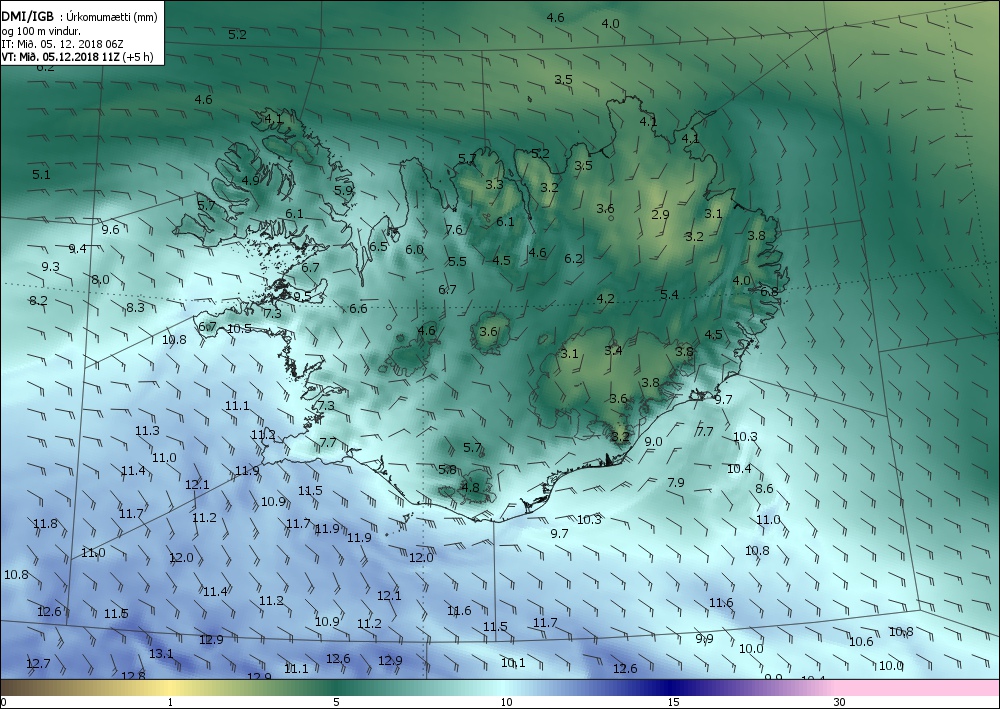The height and width of the screenshot is (709, 1000).
Task: Click the map value 10.5
Action: (239, 329)
